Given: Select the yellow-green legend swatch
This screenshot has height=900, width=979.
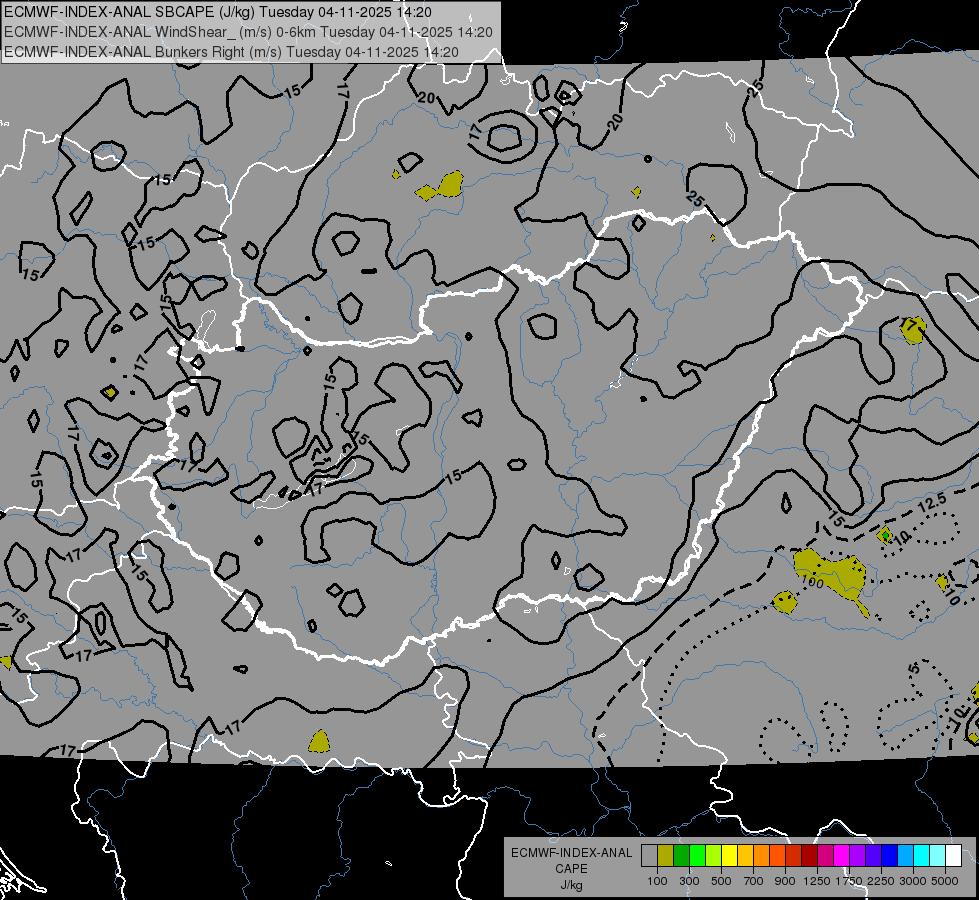Looking at the screenshot, I should pyautogui.click(x=714, y=856).
